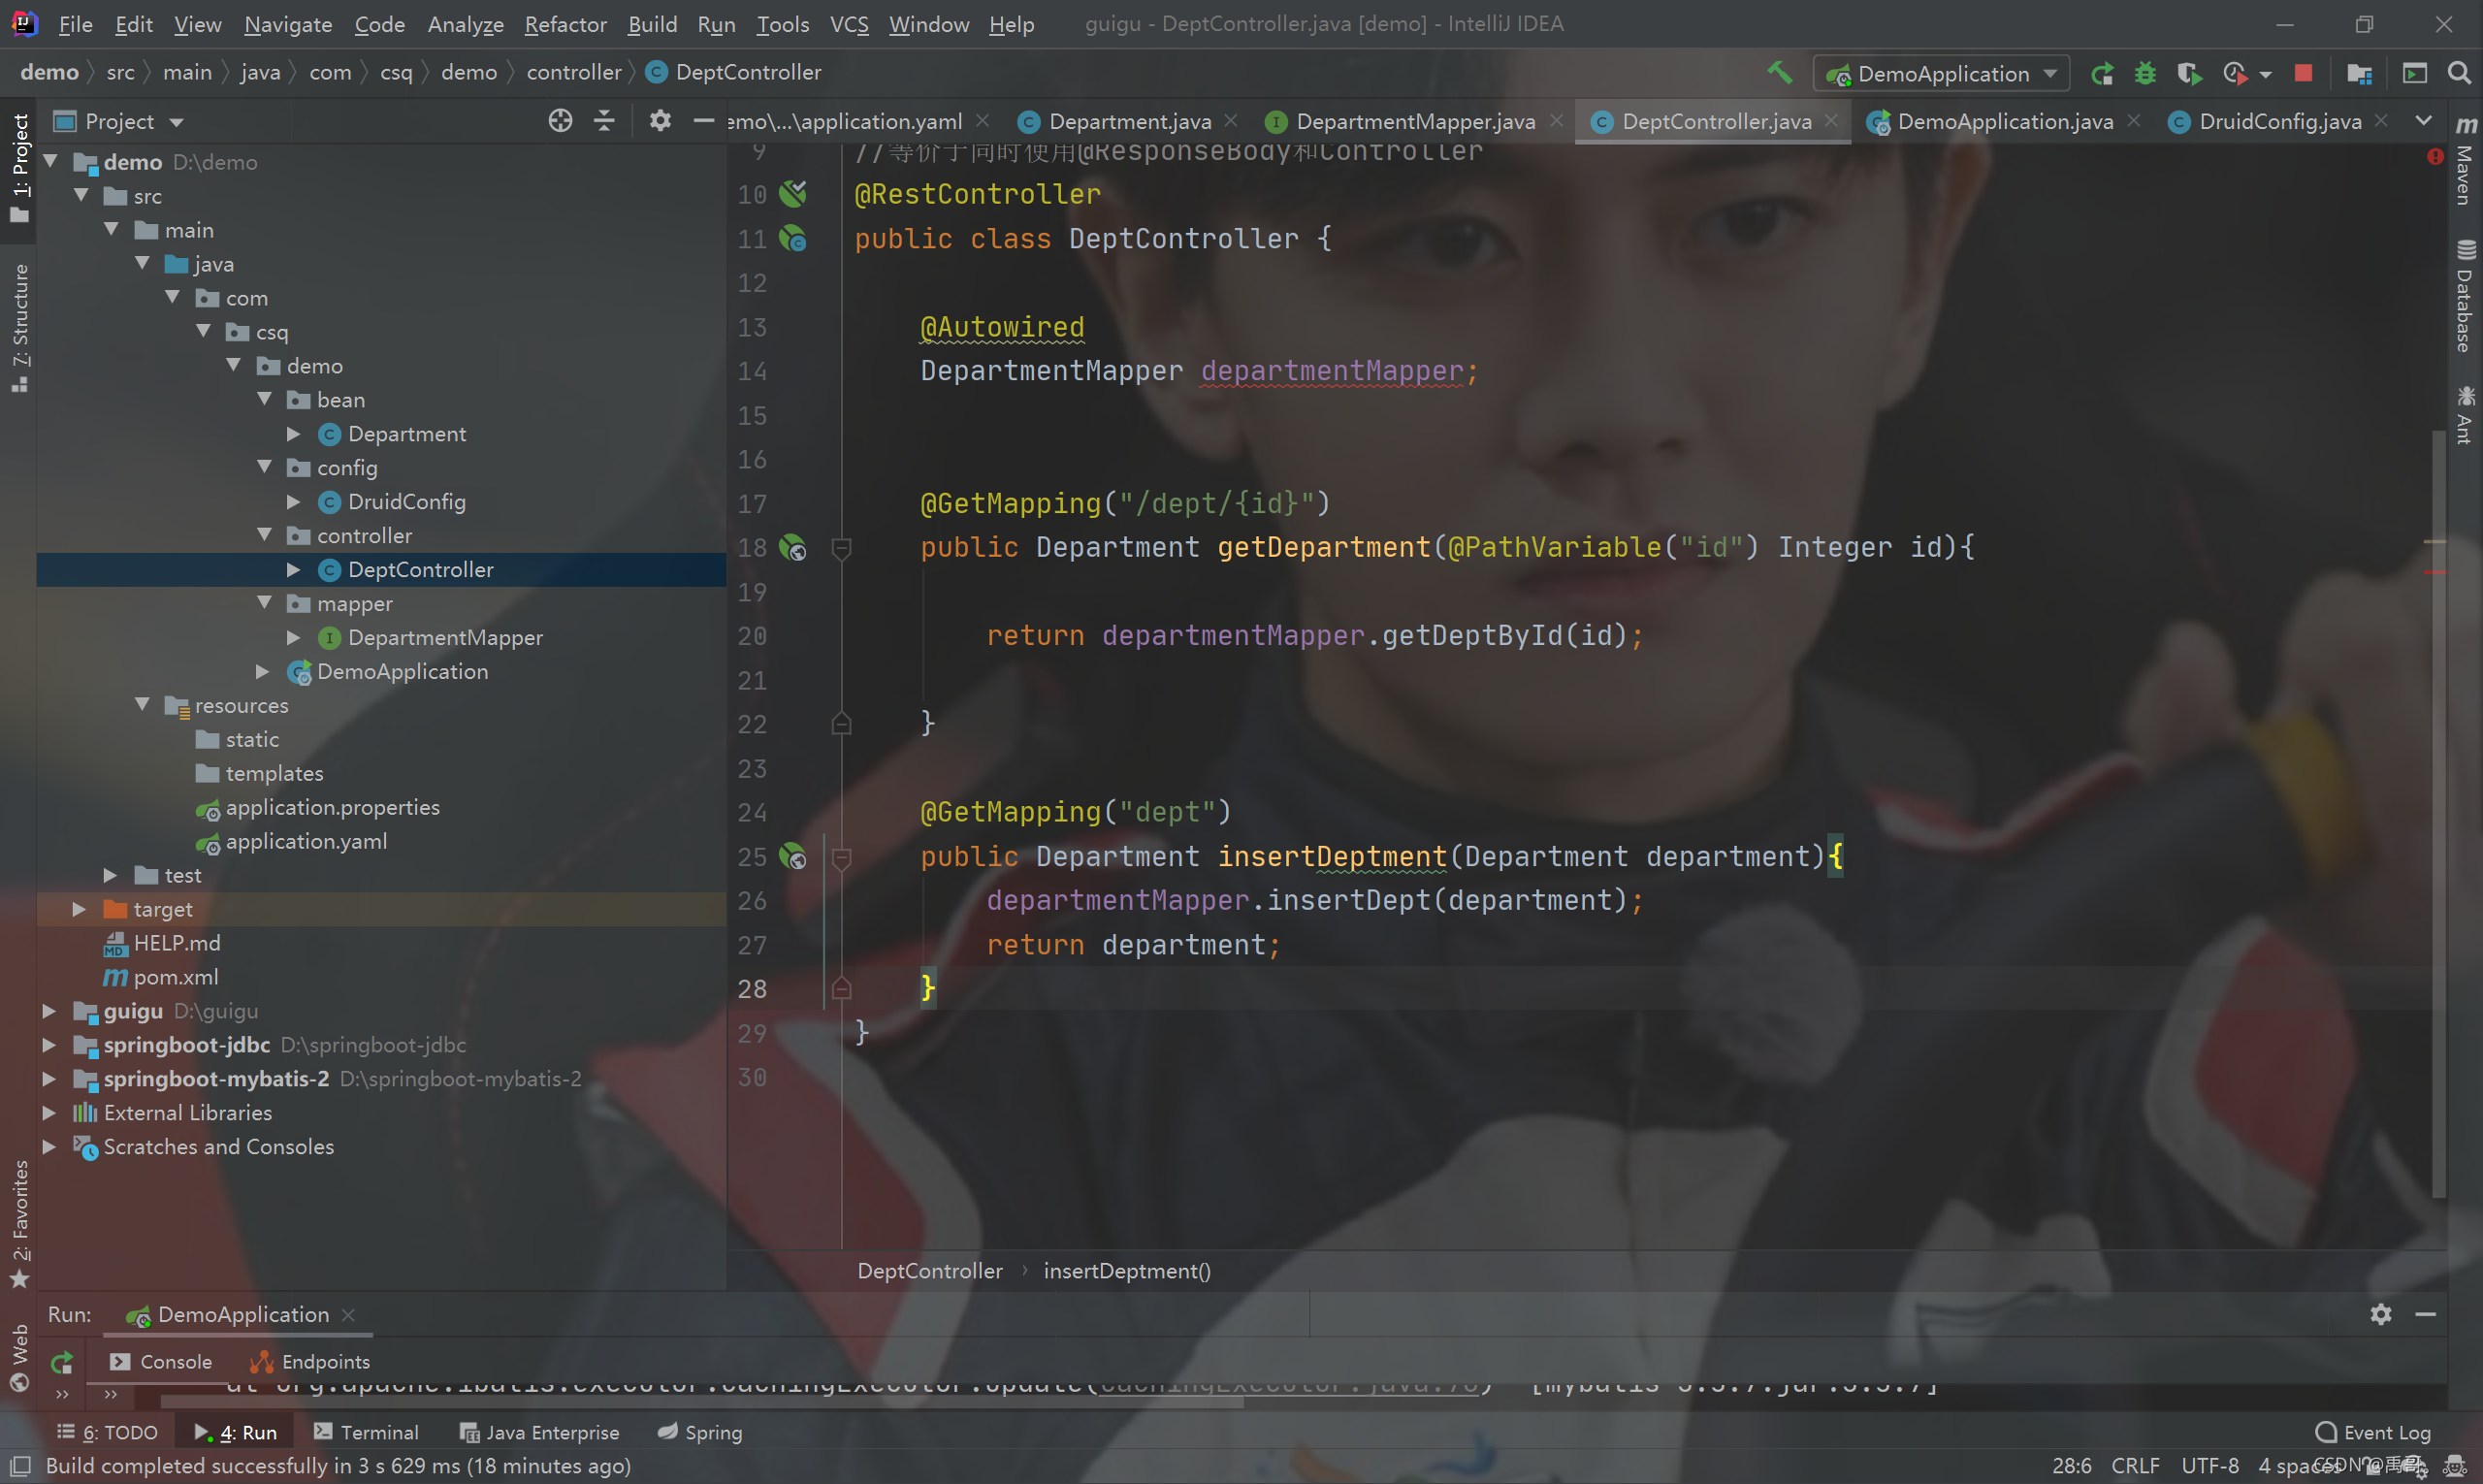Click the red Stop button

tap(2303, 73)
